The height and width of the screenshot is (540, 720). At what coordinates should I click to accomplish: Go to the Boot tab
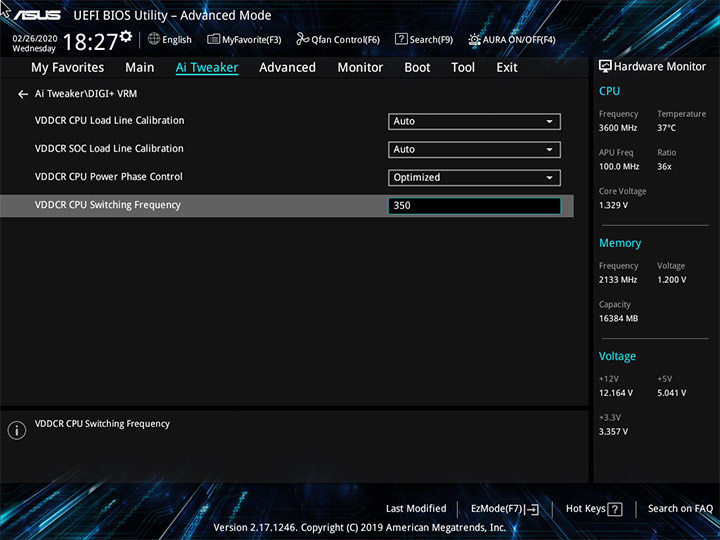(x=417, y=68)
